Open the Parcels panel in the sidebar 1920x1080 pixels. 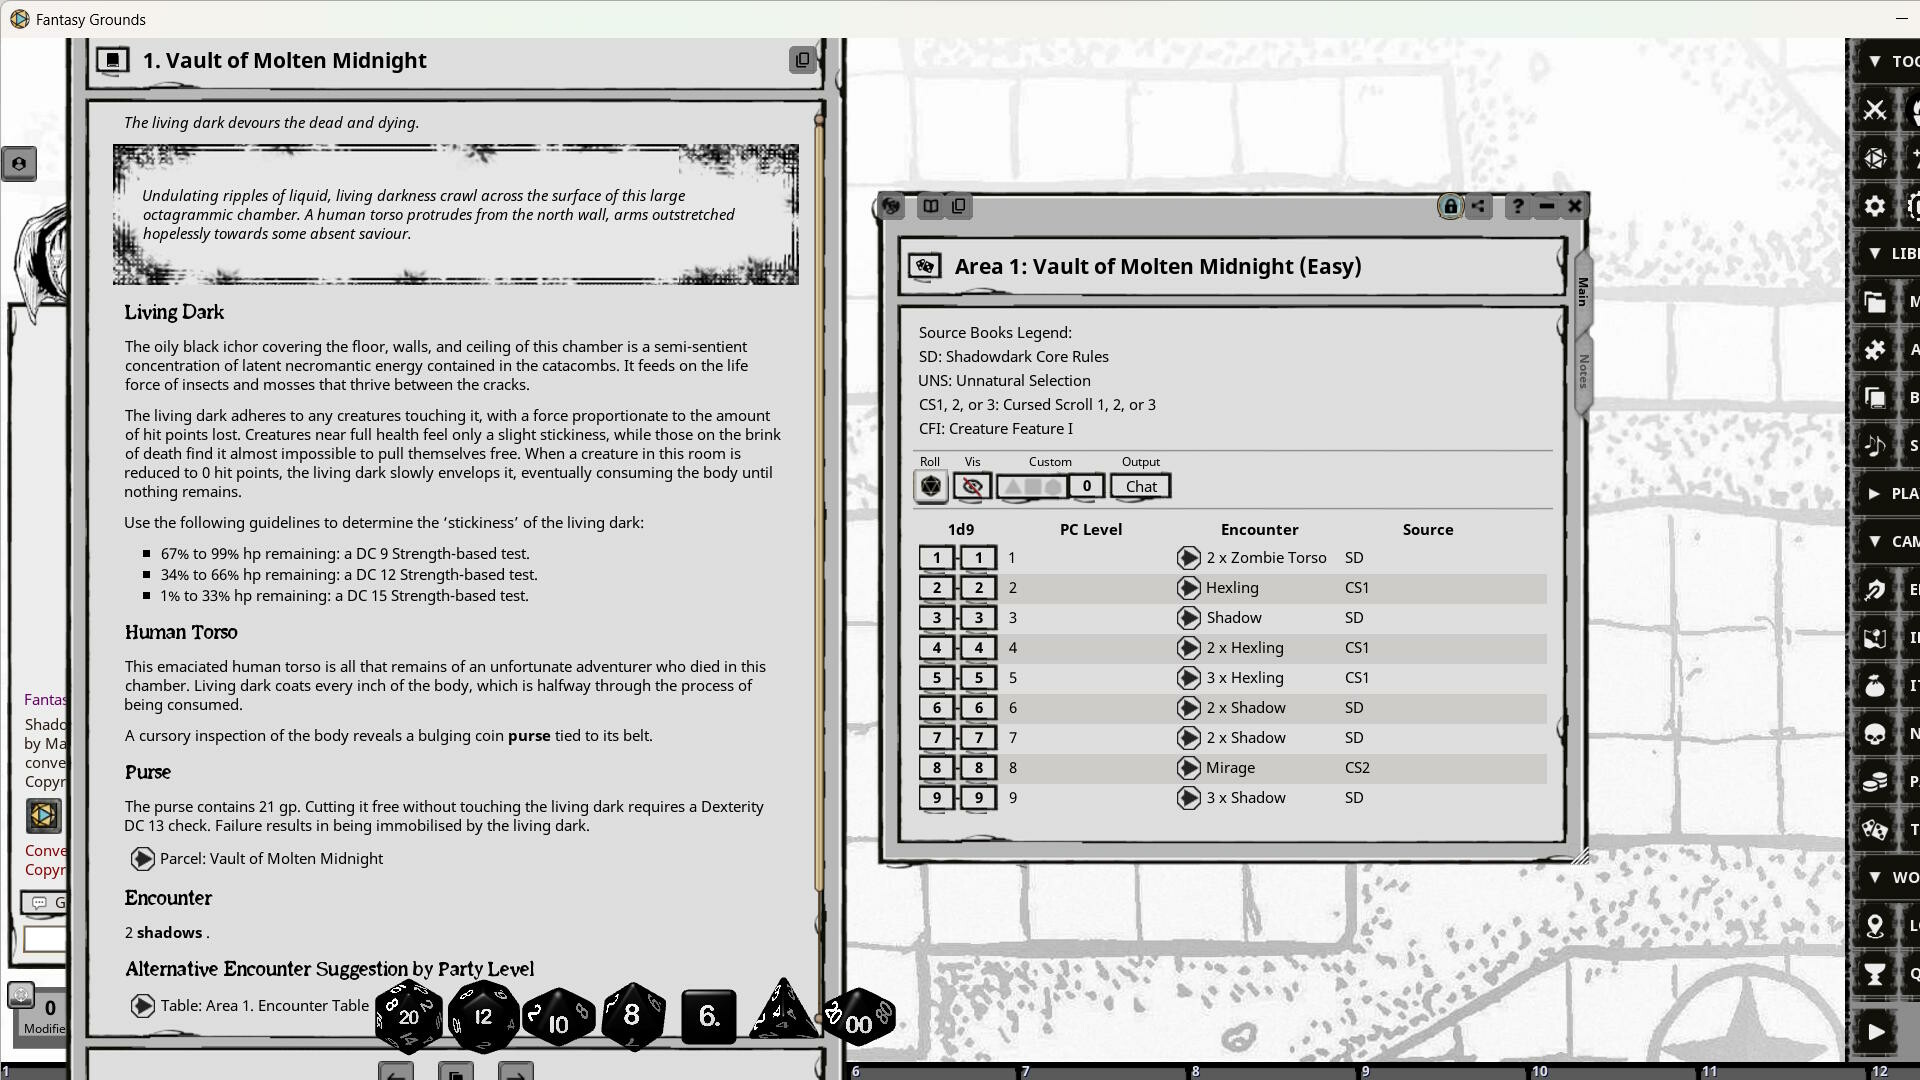pos(1875,781)
